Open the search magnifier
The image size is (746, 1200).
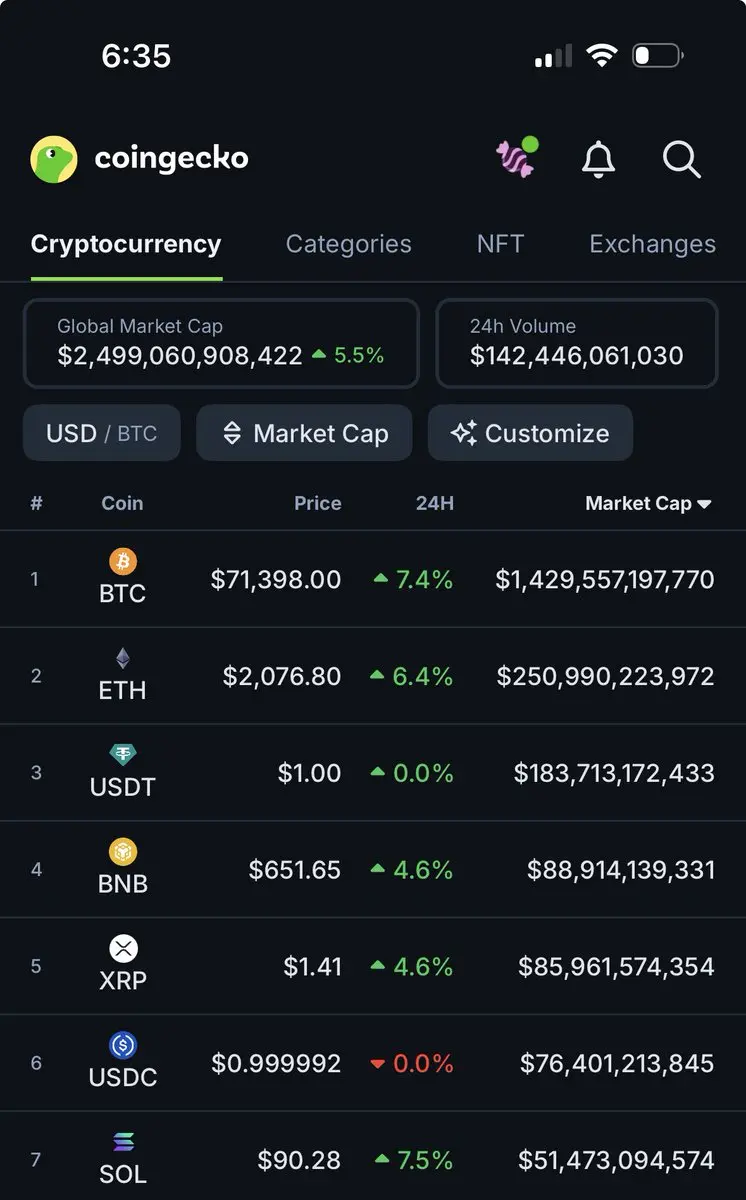click(x=682, y=159)
